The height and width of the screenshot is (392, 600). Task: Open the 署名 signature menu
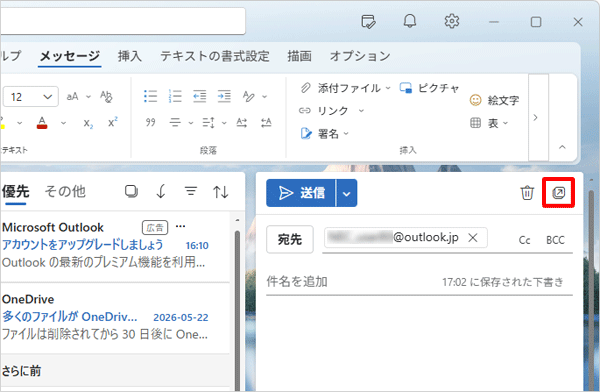coord(325,134)
